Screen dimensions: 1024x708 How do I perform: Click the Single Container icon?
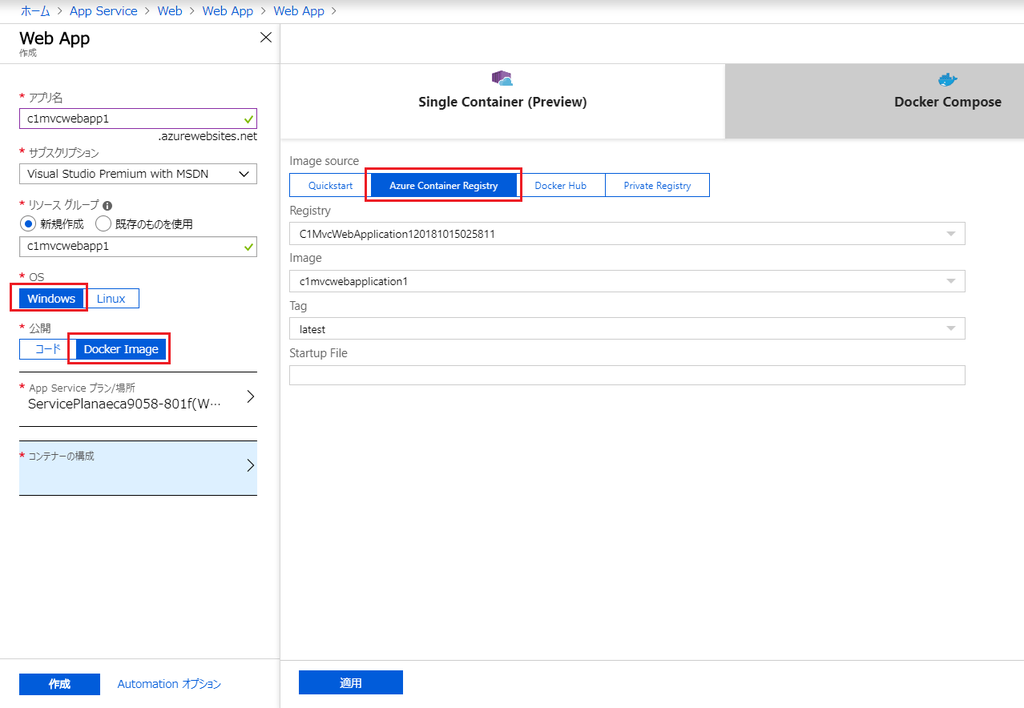(502, 79)
